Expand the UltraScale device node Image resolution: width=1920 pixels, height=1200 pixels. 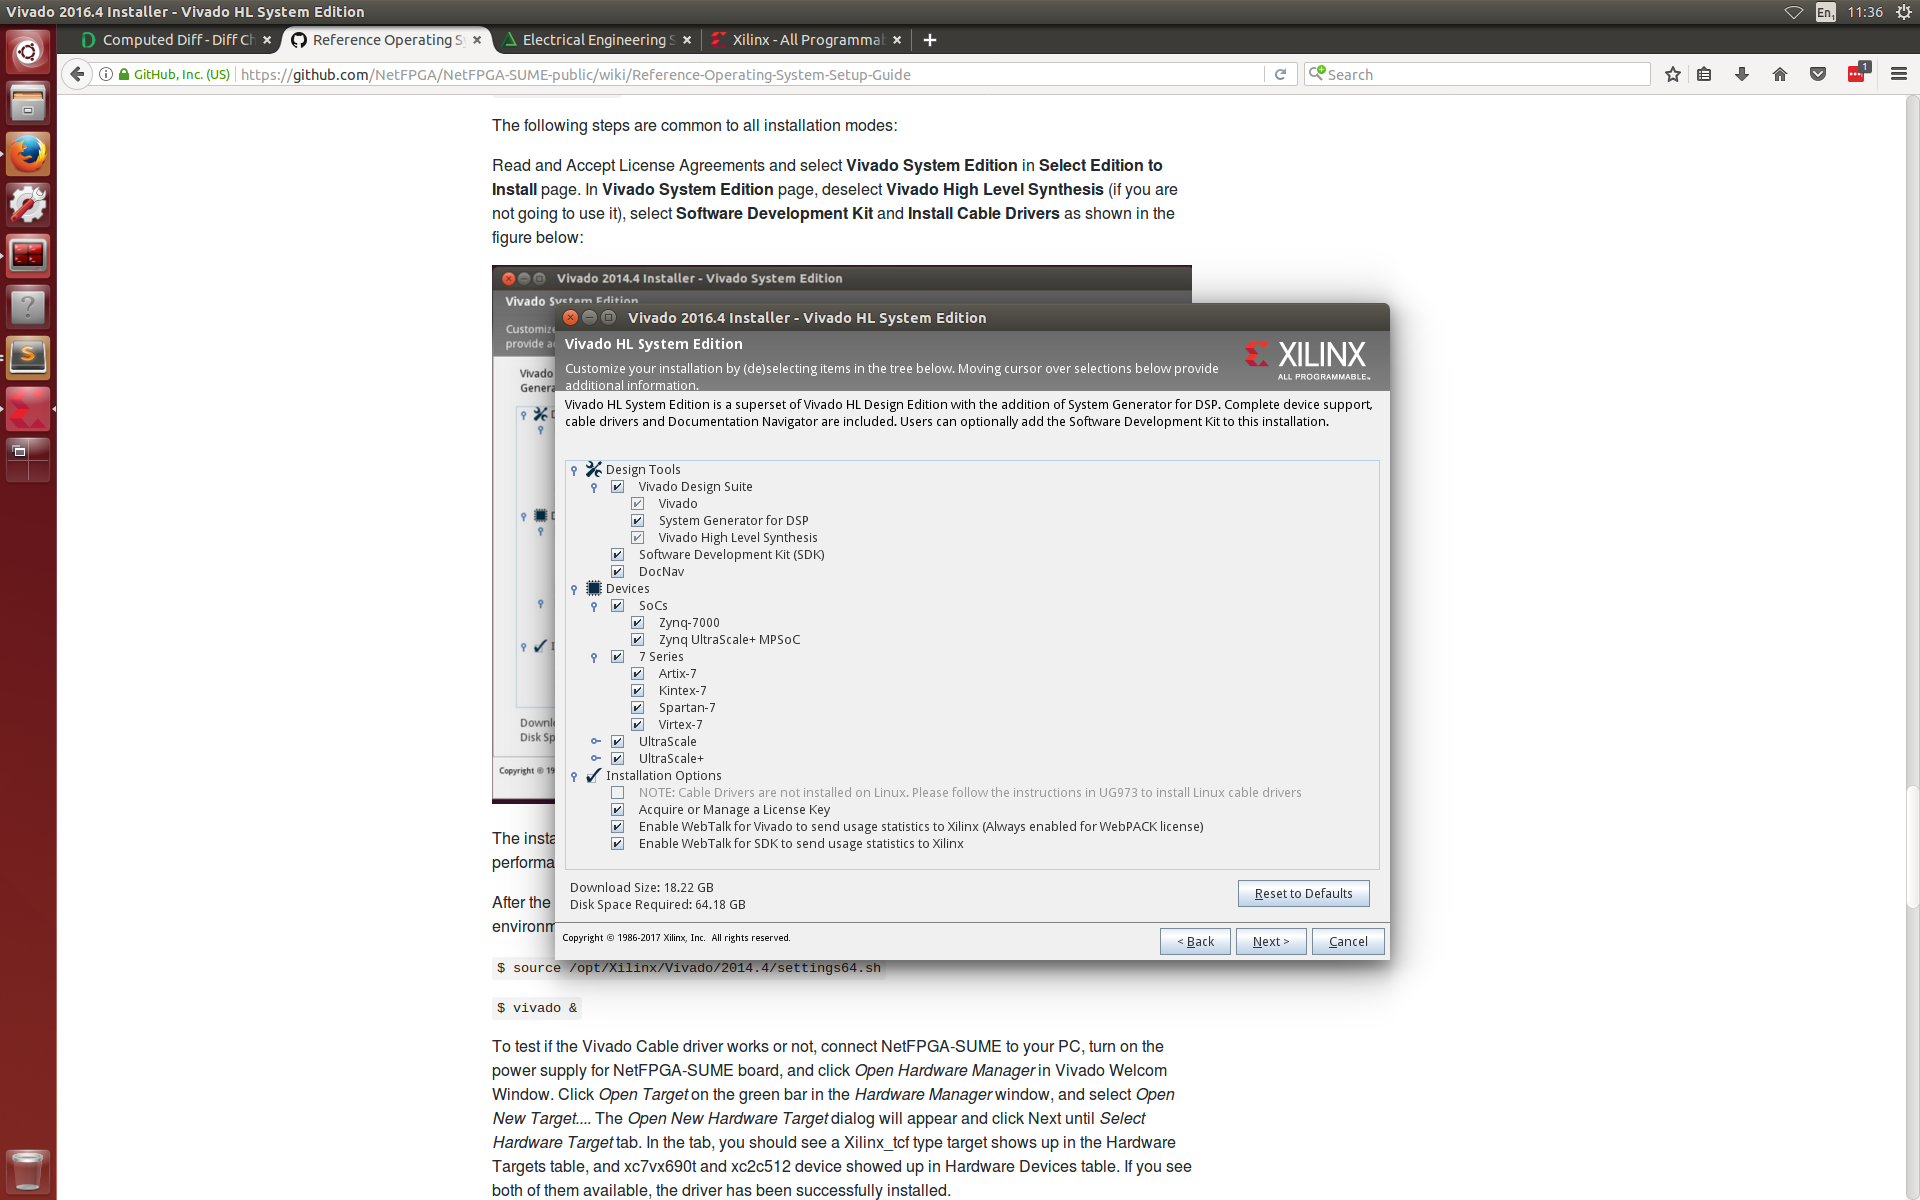pos(596,741)
